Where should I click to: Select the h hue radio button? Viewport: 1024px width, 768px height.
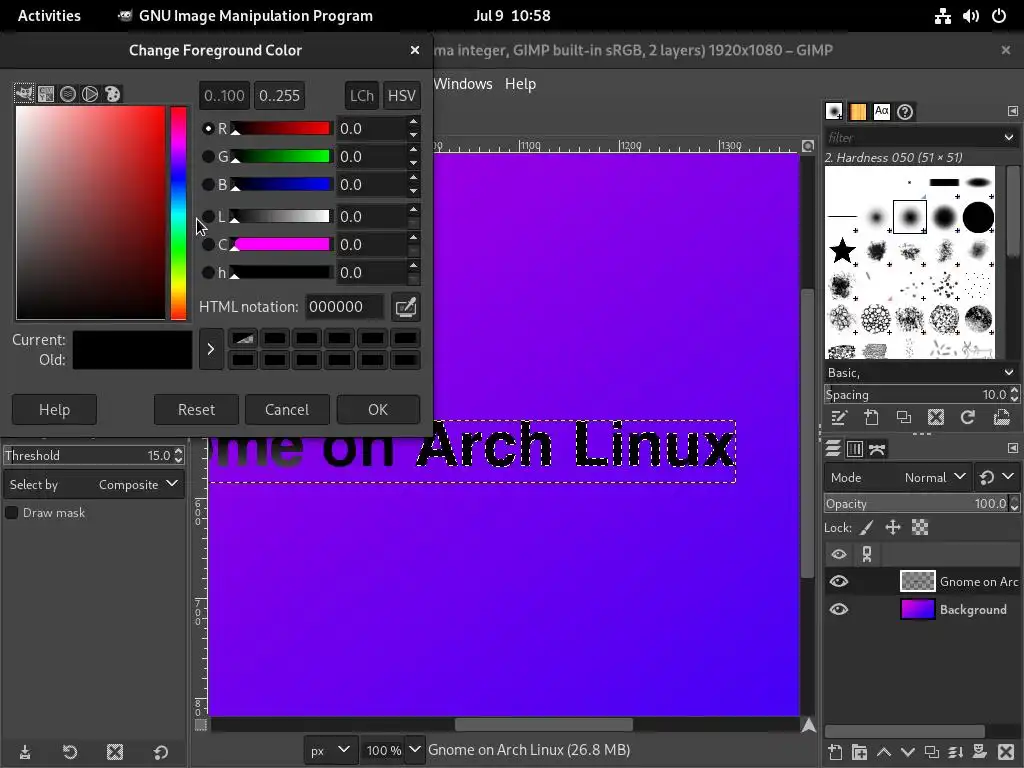(208, 272)
